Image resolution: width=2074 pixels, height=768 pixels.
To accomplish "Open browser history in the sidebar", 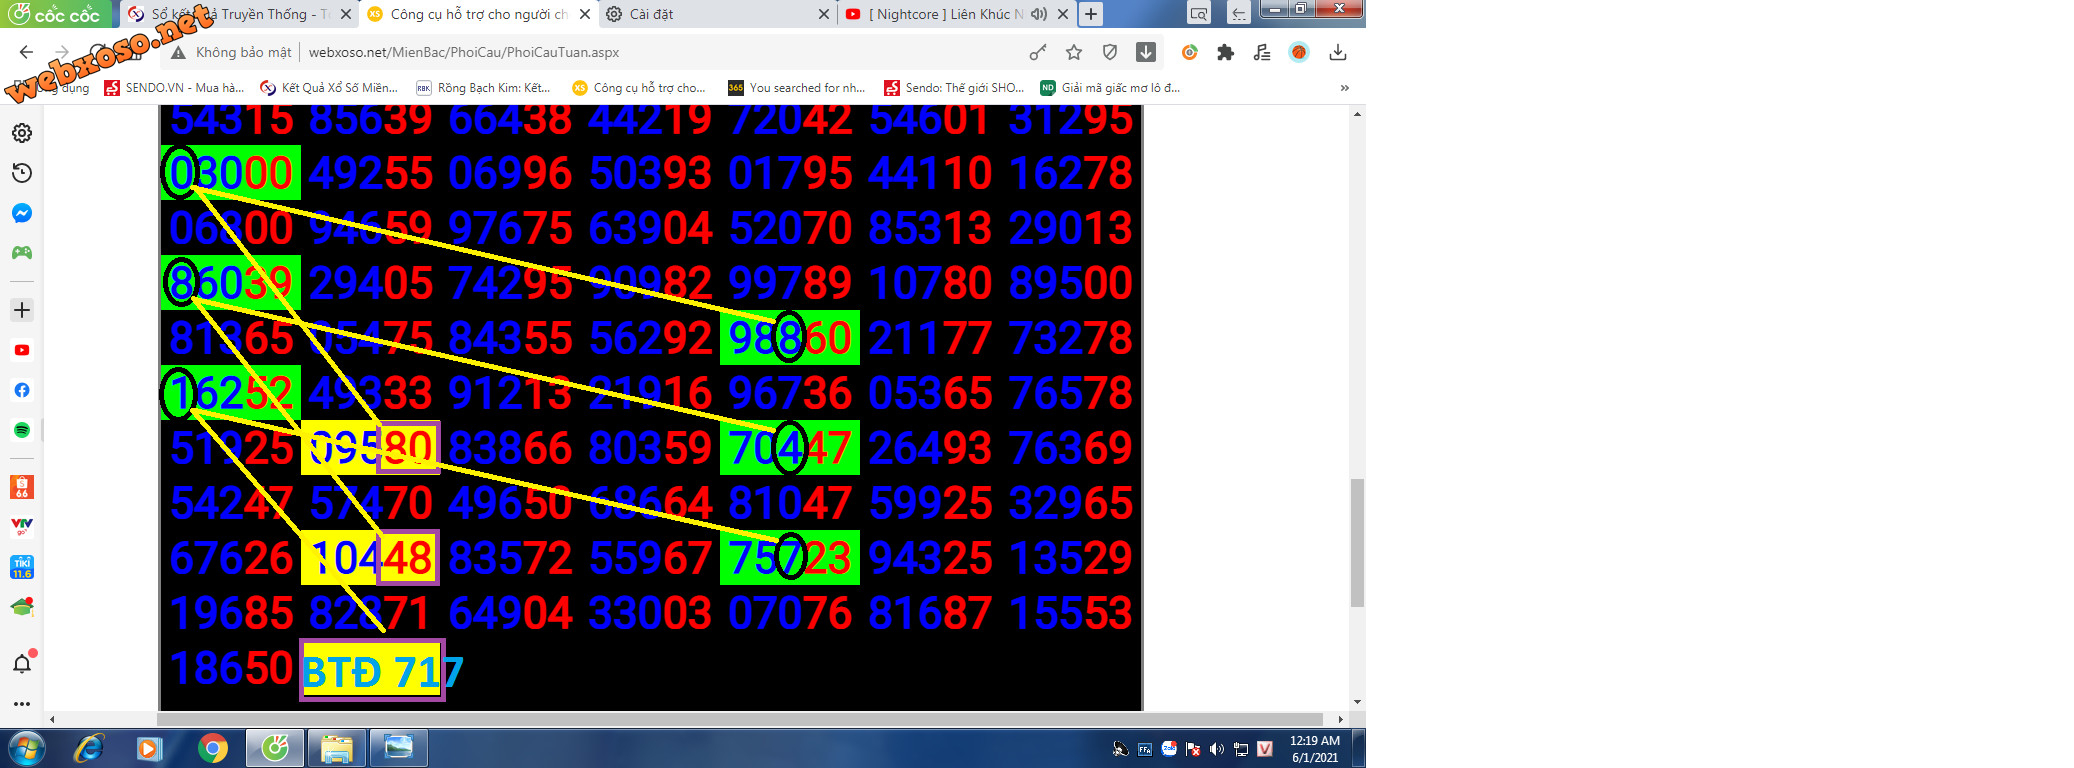I will pyautogui.click(x=22, y=173).
